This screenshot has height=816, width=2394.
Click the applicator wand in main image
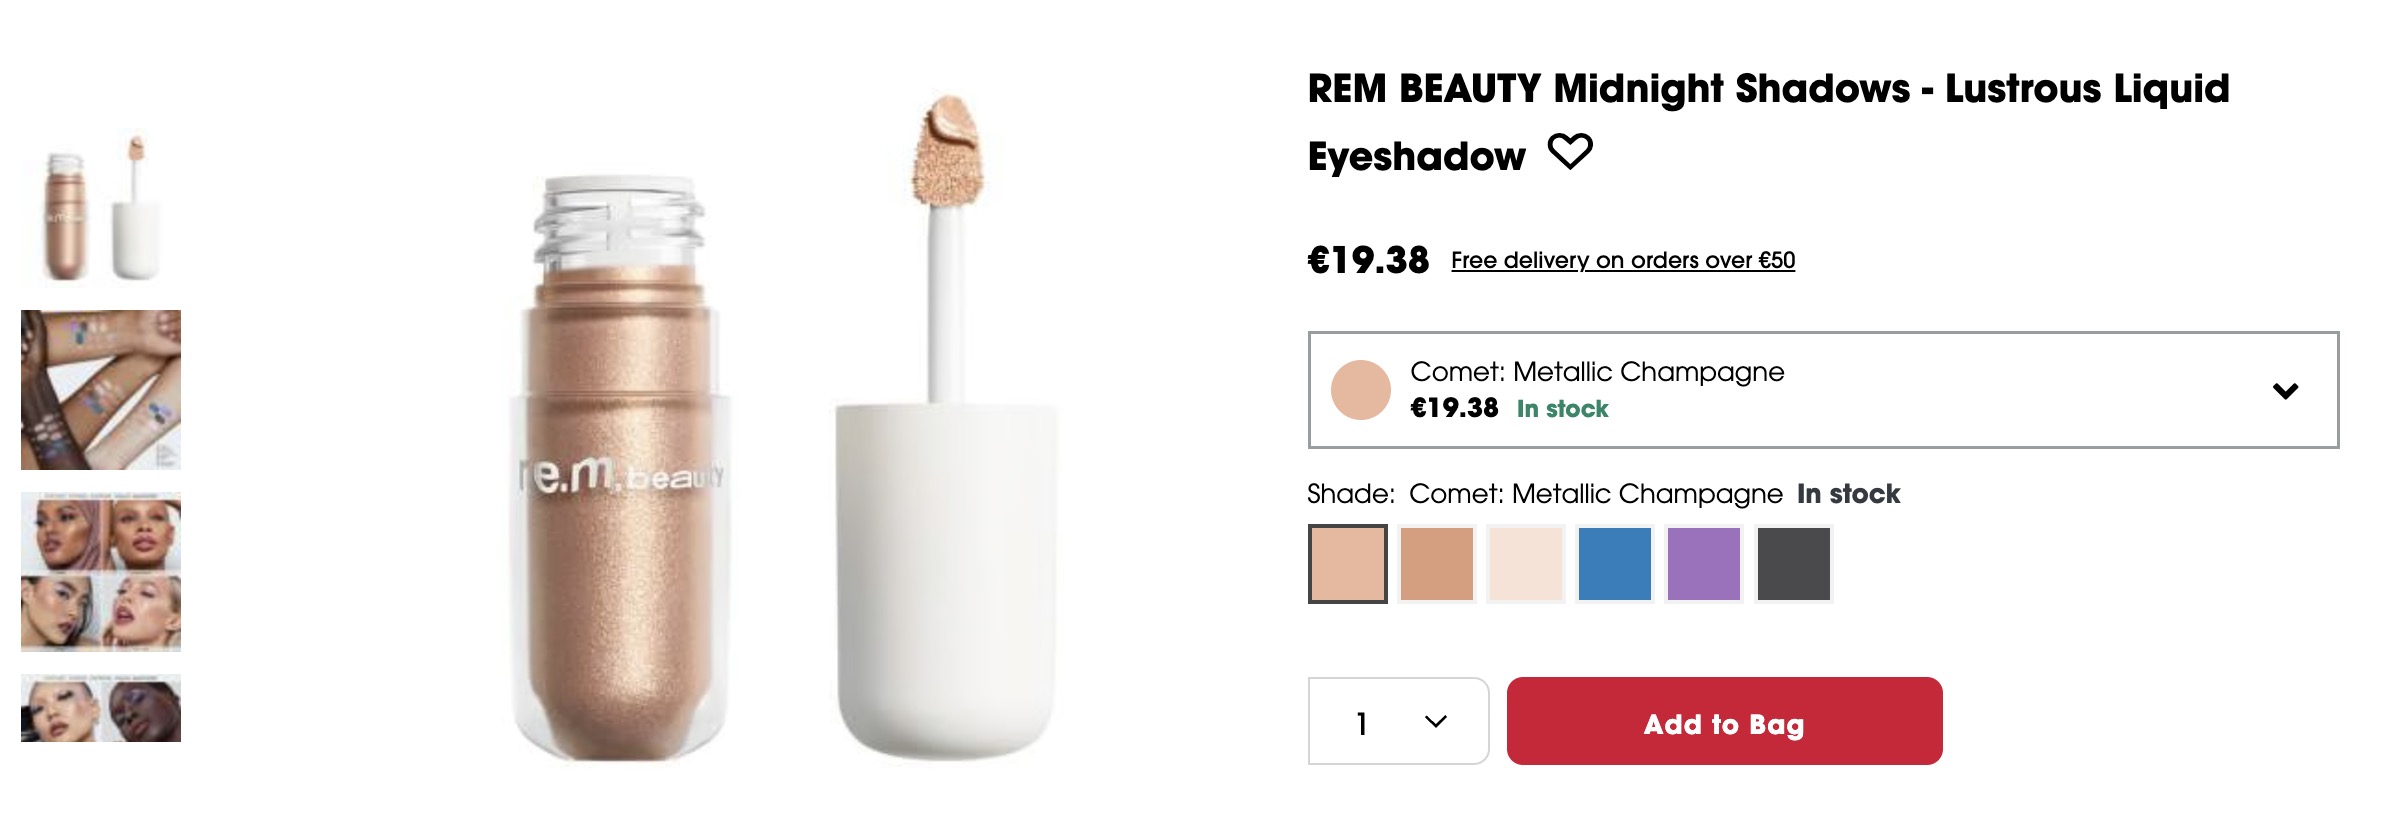pyautogui.click(x=946, y=250)
